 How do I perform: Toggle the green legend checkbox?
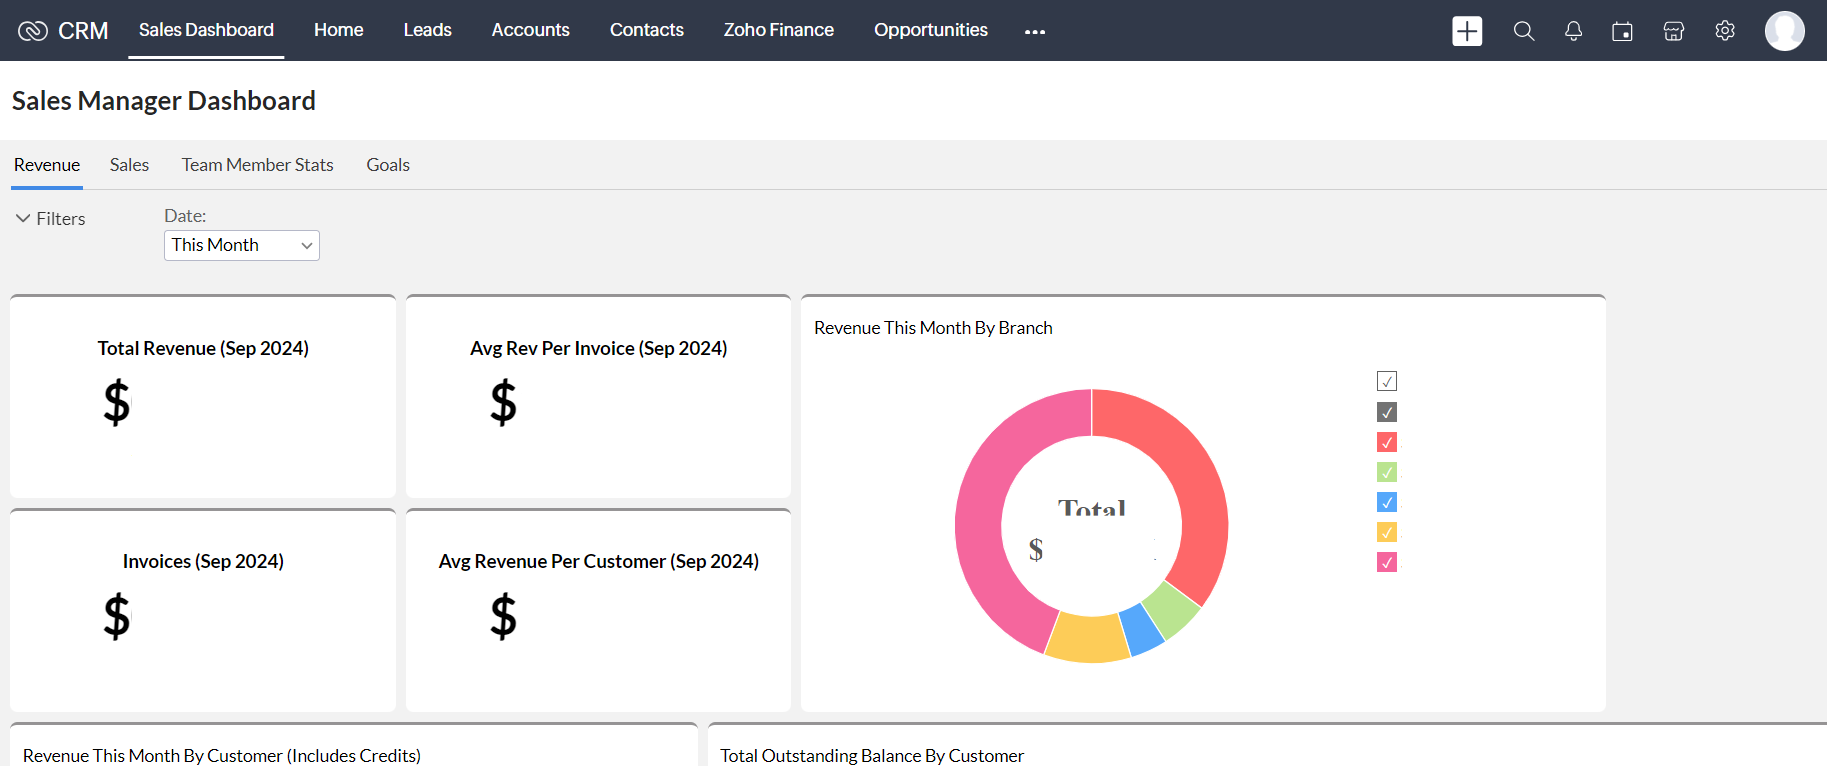click(1387, 472)
